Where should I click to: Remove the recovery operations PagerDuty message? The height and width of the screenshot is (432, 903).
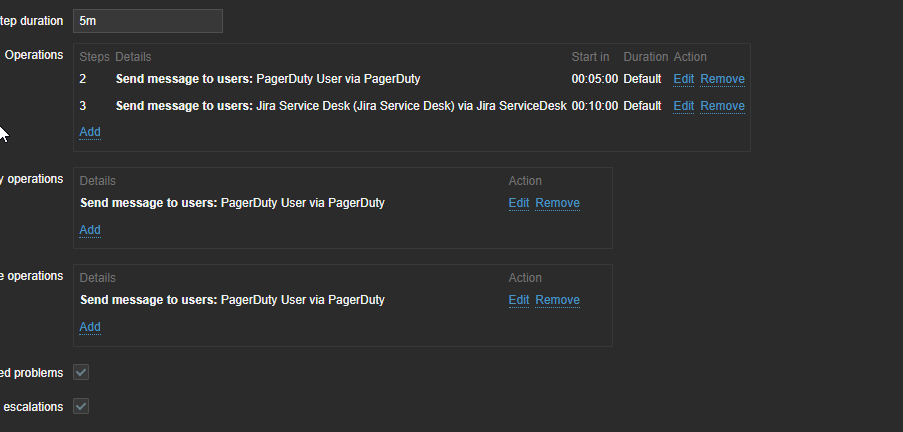557,203
